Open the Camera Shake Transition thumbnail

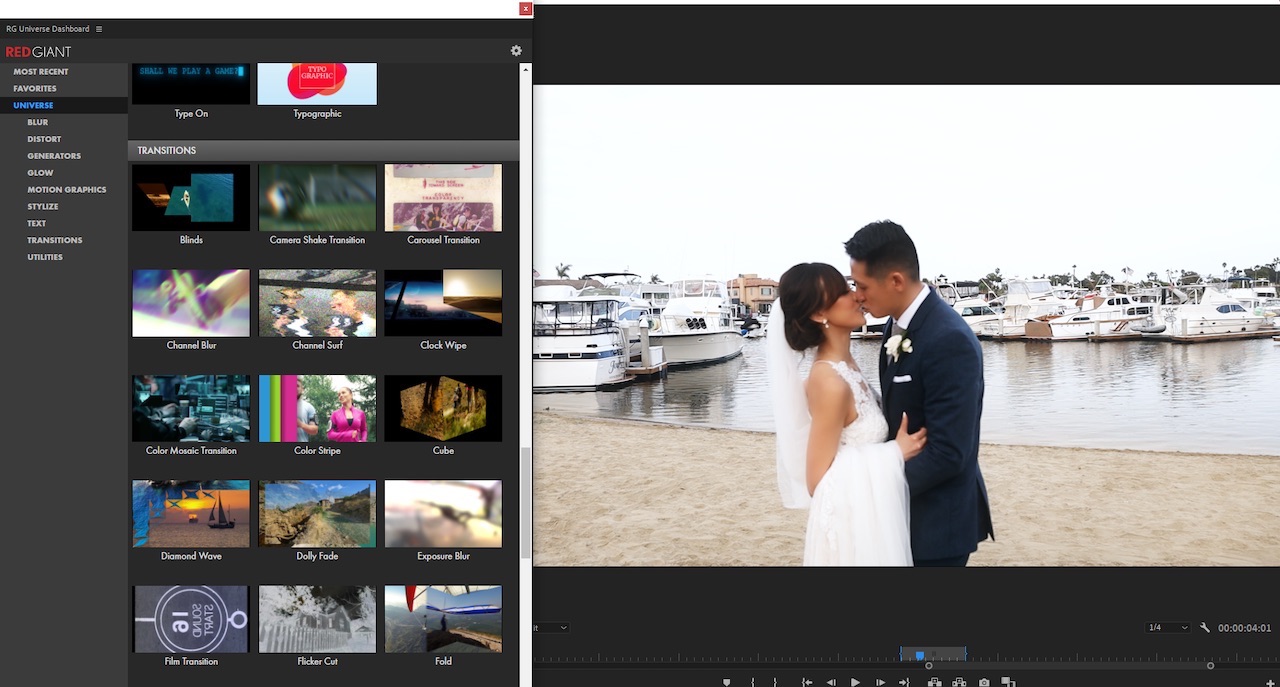(316, 197)
